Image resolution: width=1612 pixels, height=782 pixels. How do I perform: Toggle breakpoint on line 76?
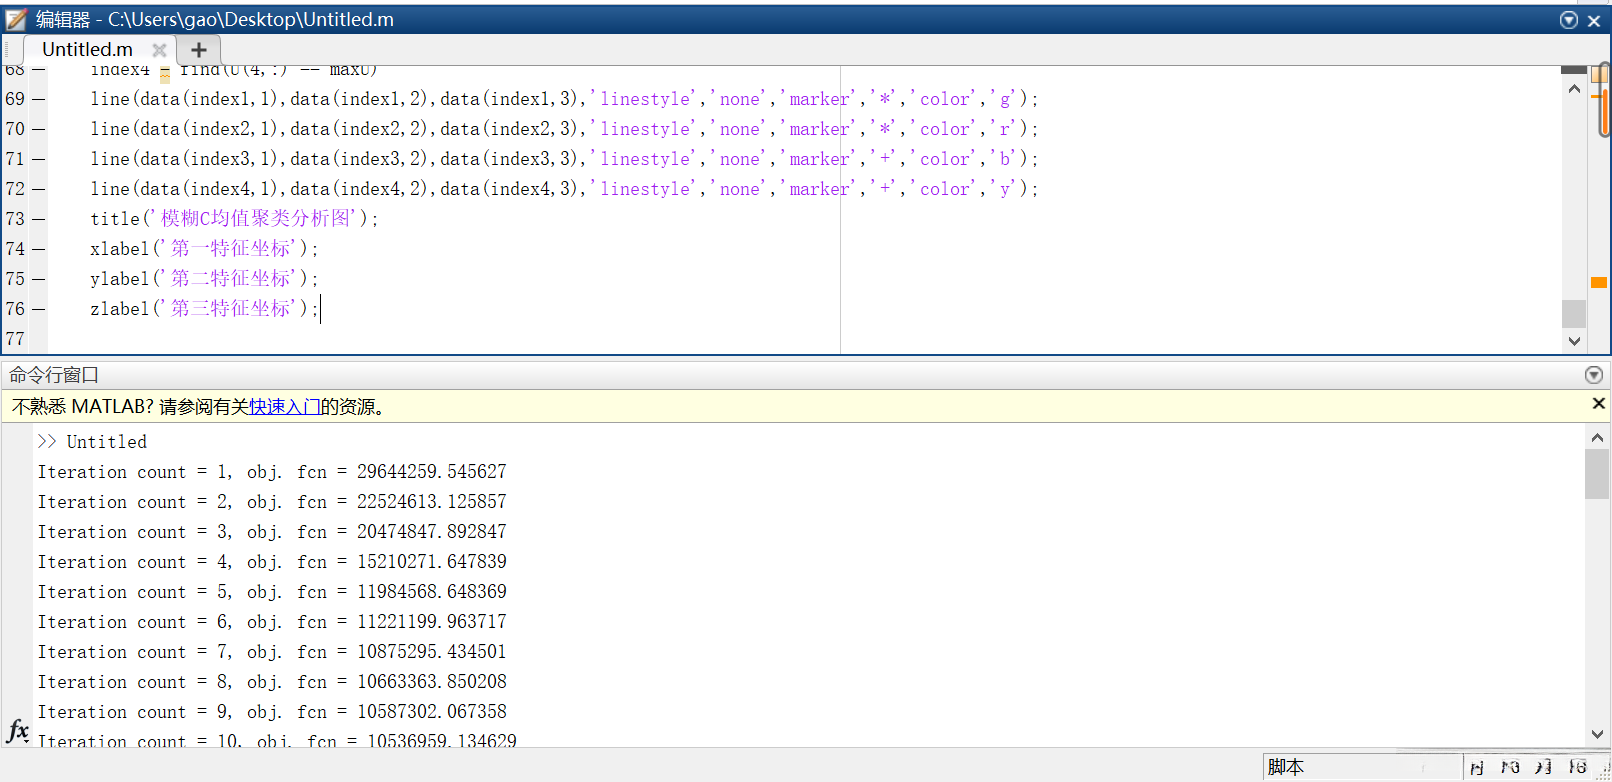tap(39, 309)
